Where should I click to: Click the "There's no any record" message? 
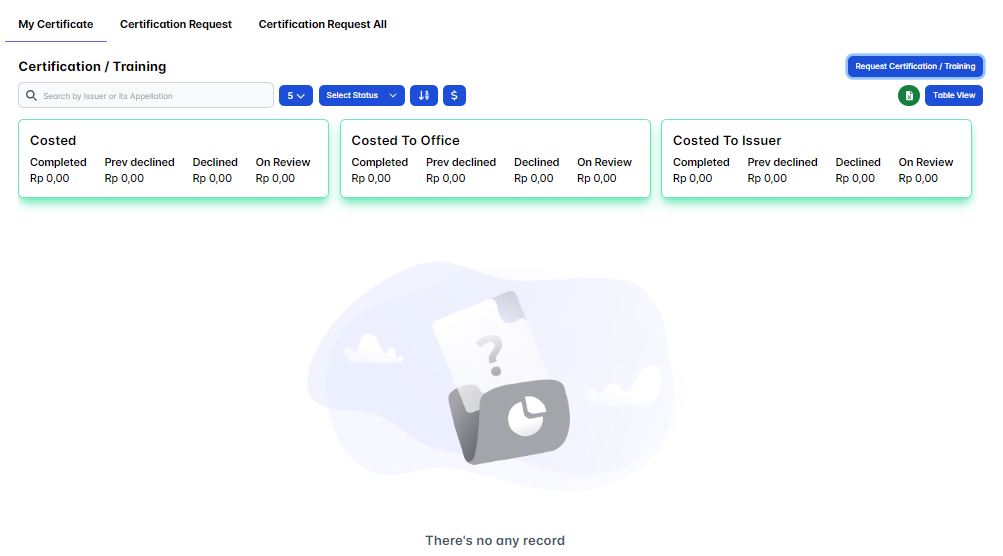click(495, 541)
